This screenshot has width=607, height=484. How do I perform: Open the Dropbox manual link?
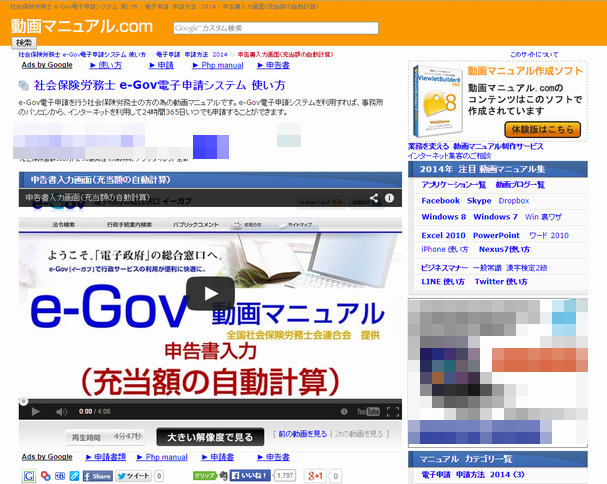(514, 201)
